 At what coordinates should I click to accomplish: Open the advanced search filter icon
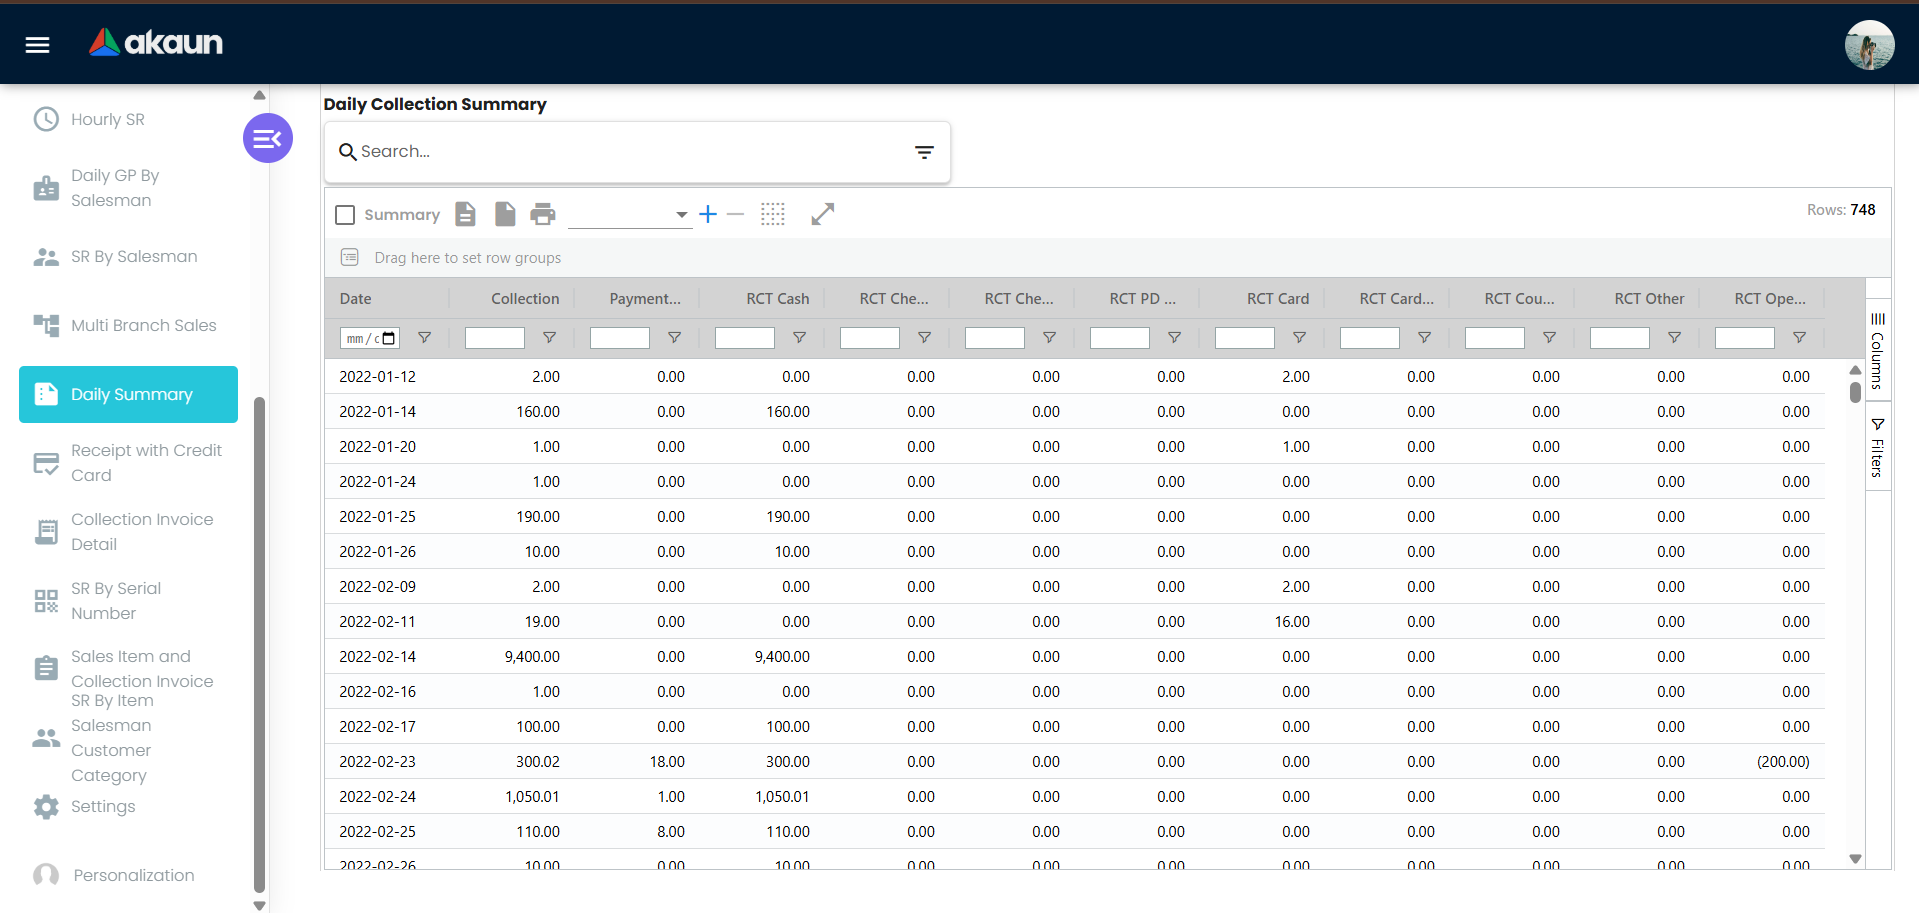point(924,152)
